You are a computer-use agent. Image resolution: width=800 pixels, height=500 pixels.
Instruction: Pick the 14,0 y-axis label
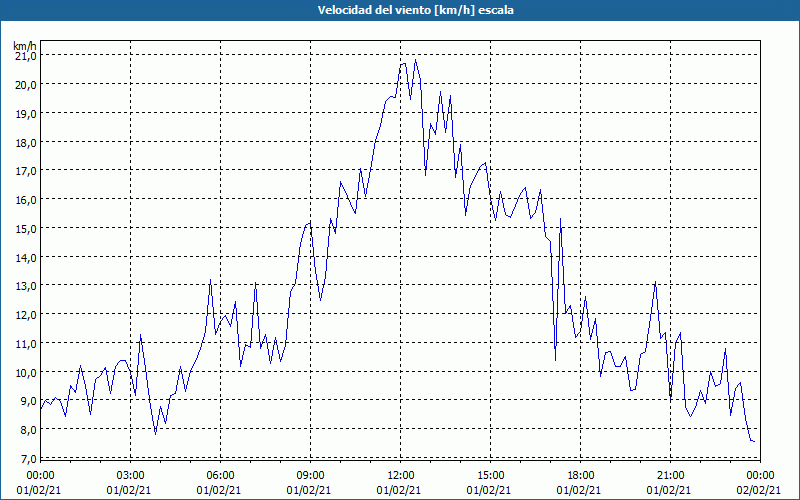point(26,258)
